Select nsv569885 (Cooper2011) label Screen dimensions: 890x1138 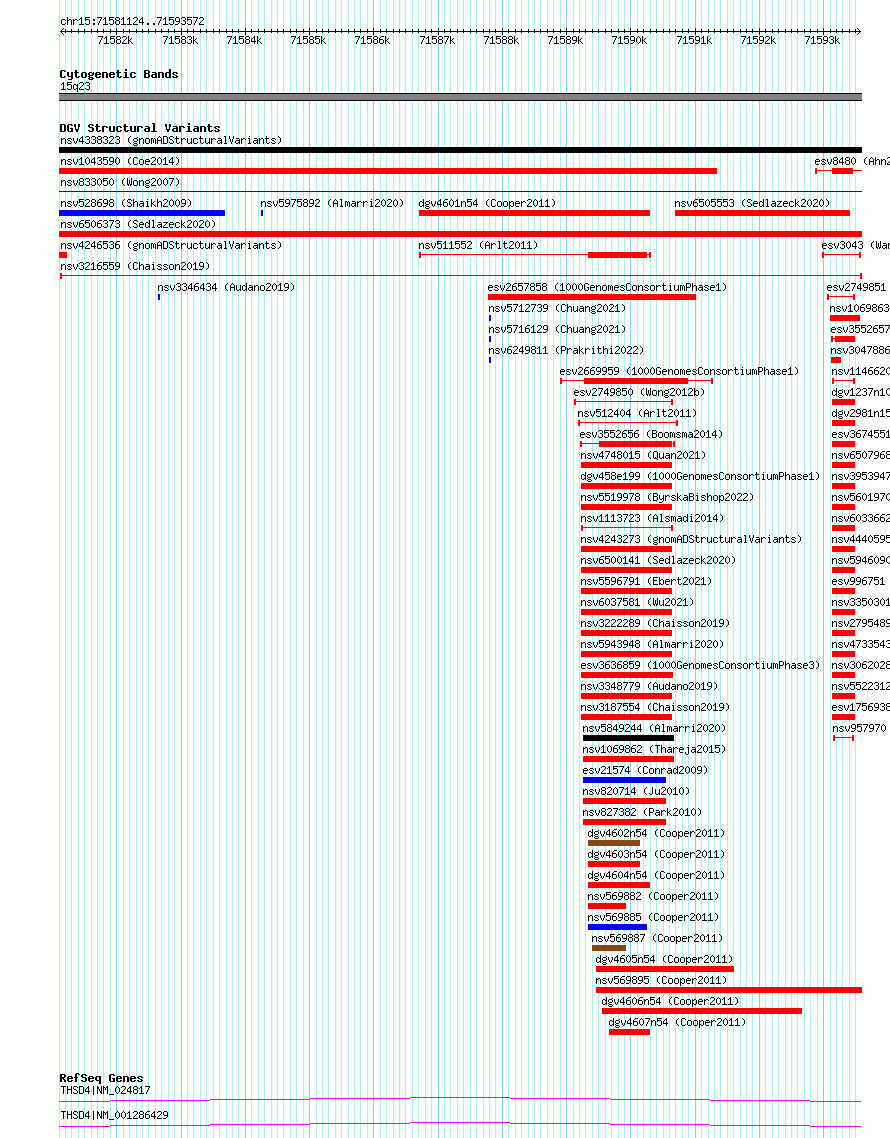pyautogui.click(x=653, y=919)
